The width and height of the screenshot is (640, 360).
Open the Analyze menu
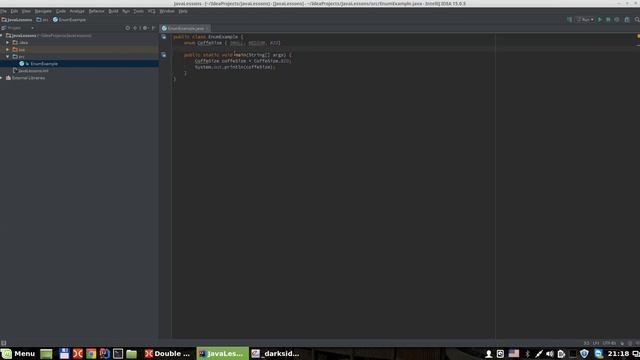click(77, 11)
